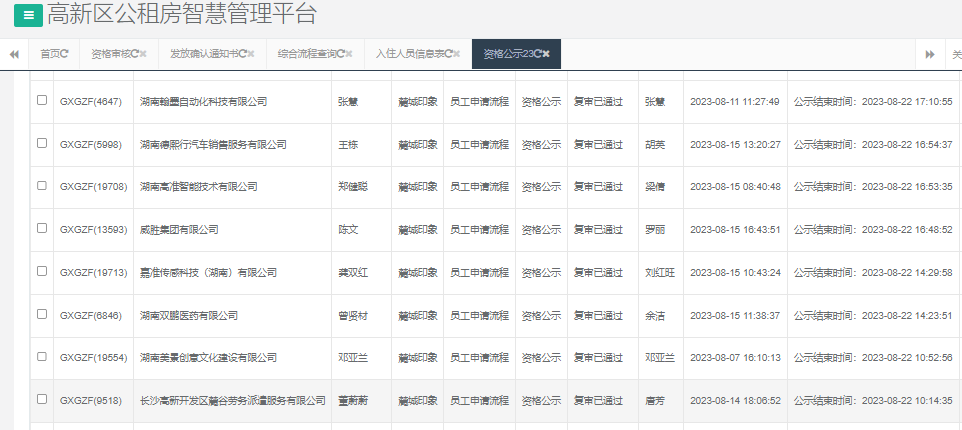Click applicant name 董蔚蔚
The height and width of the screenshot is (430, 962).
tap(353, 401)
